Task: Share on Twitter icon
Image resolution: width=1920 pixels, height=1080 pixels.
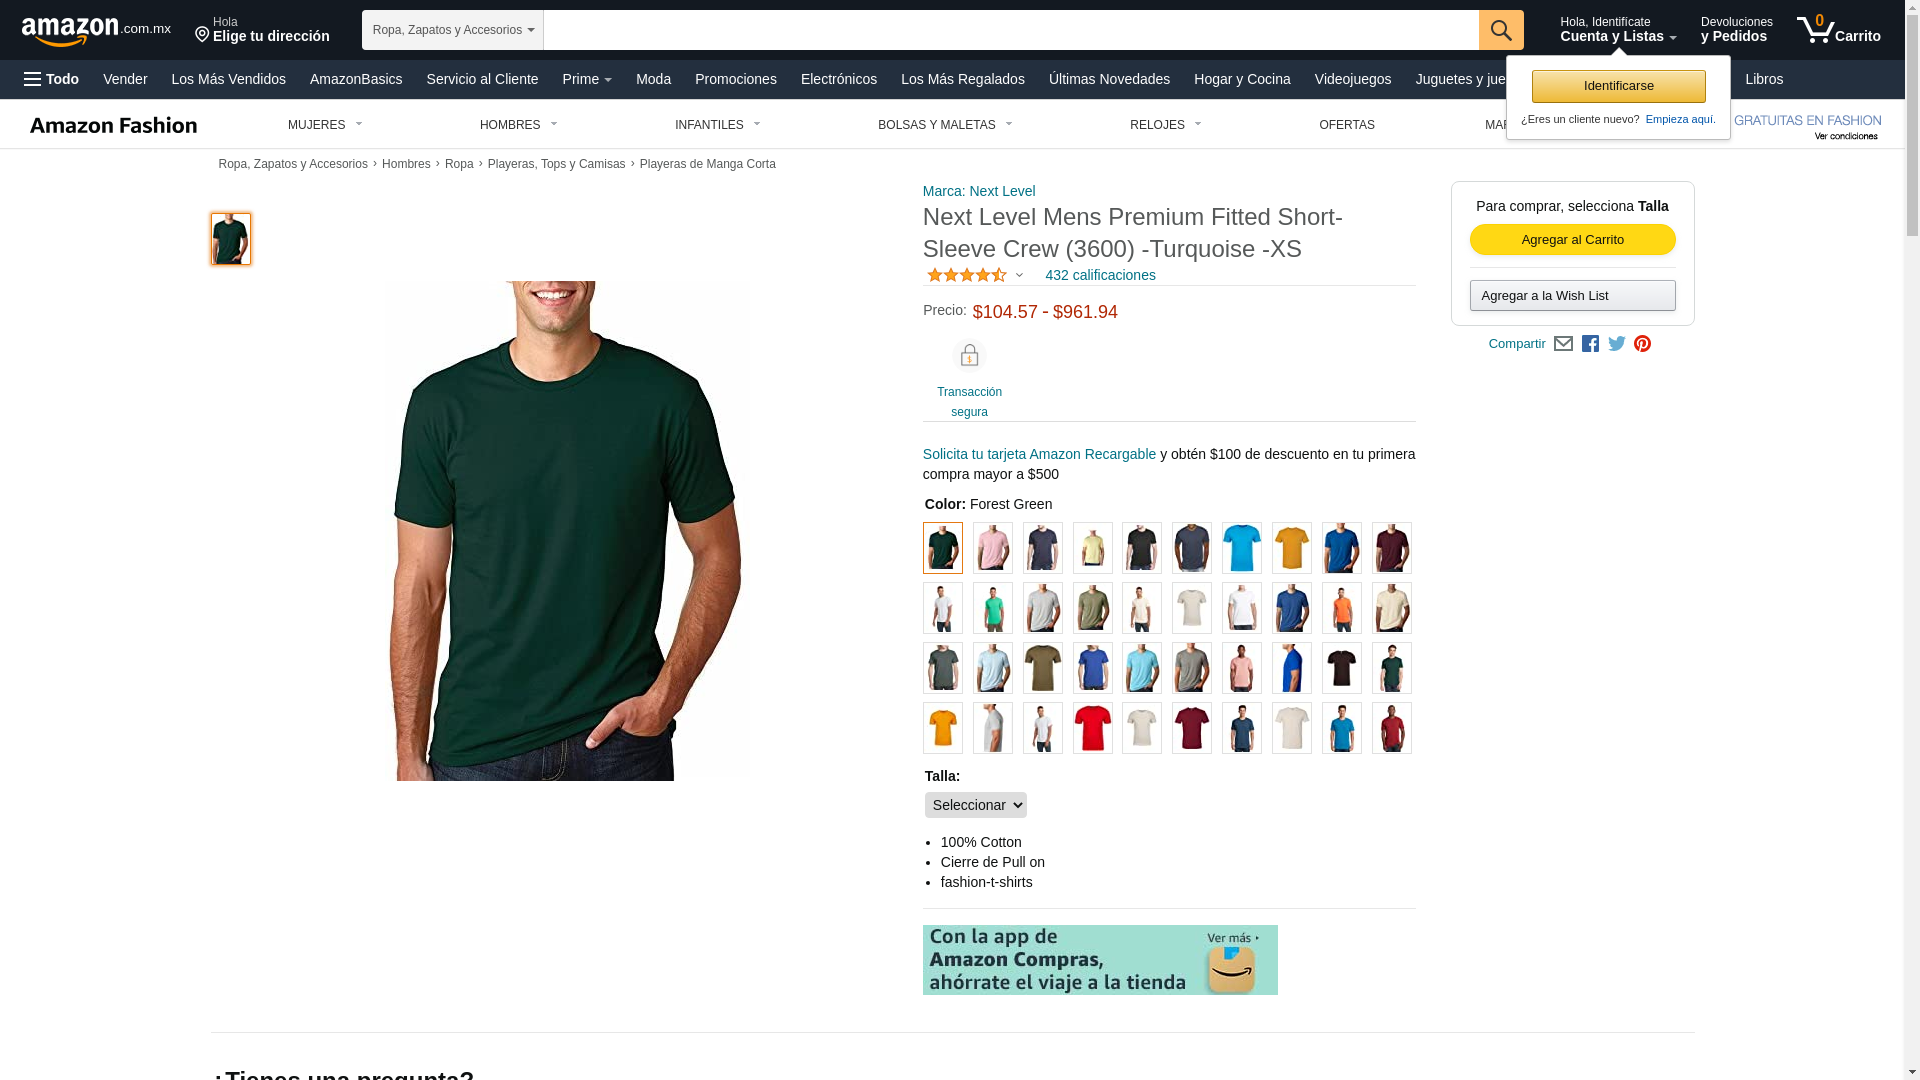Action: 1617,344
